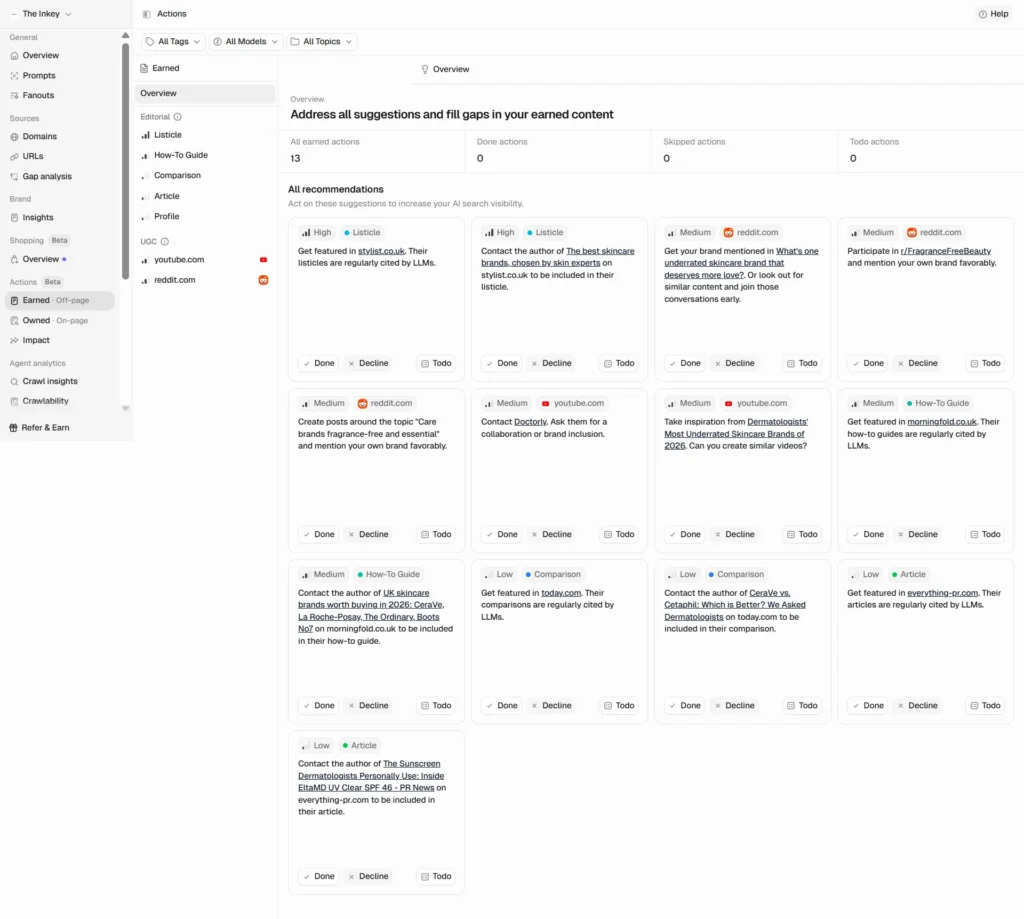Open the stylist.co.uk link

(x=381, y=251)
